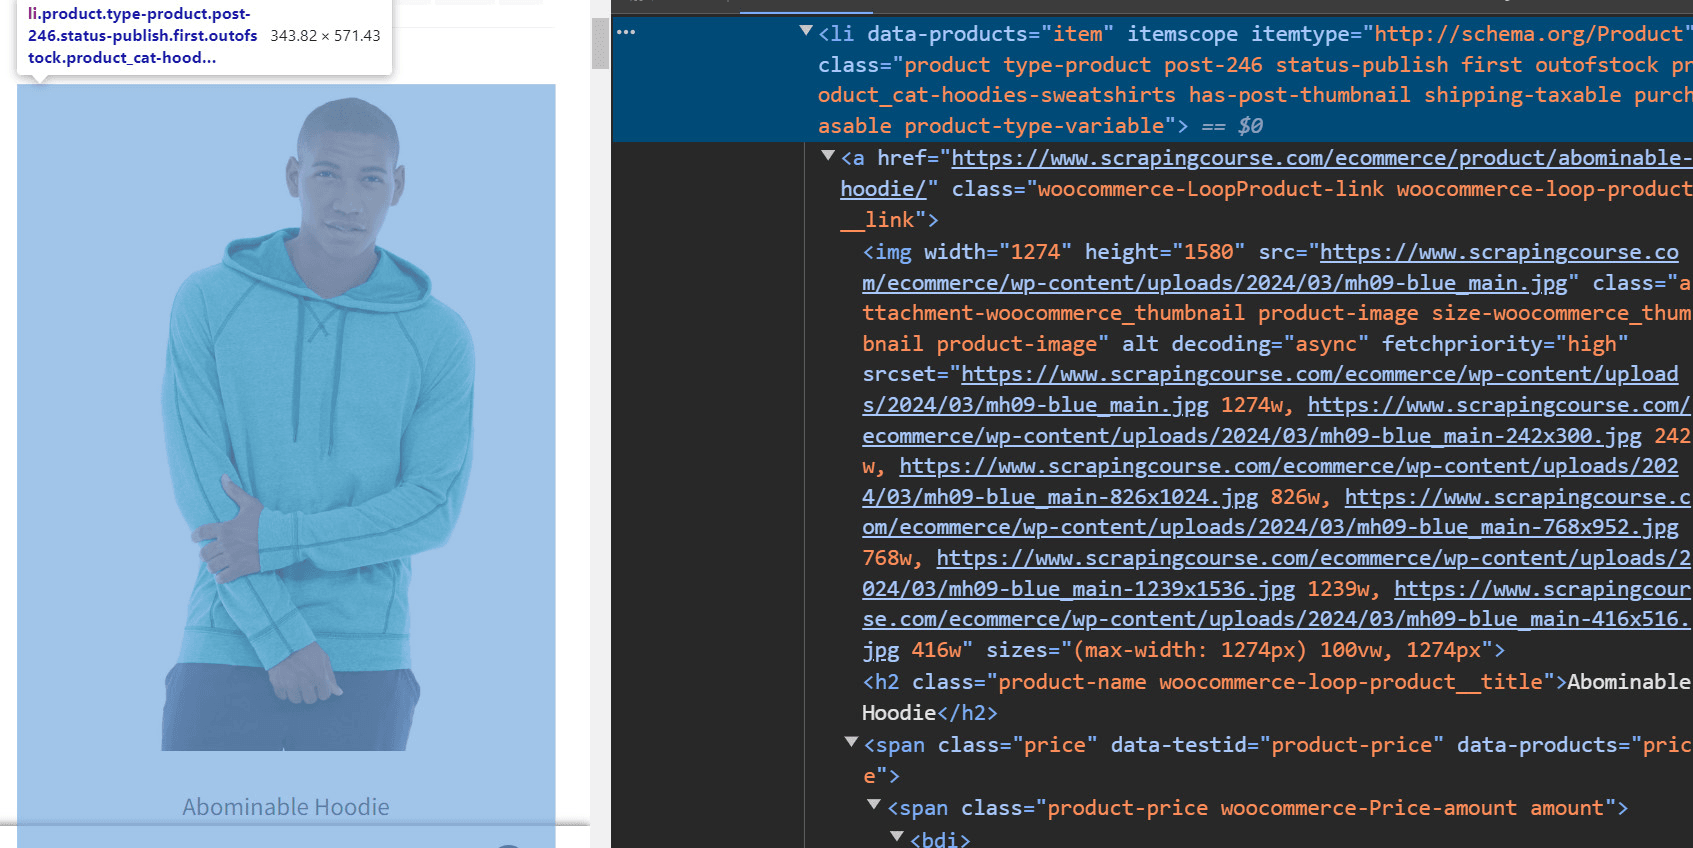Select the woocommerce-LoopProduct-link class text

click(x=1210, y=189)
